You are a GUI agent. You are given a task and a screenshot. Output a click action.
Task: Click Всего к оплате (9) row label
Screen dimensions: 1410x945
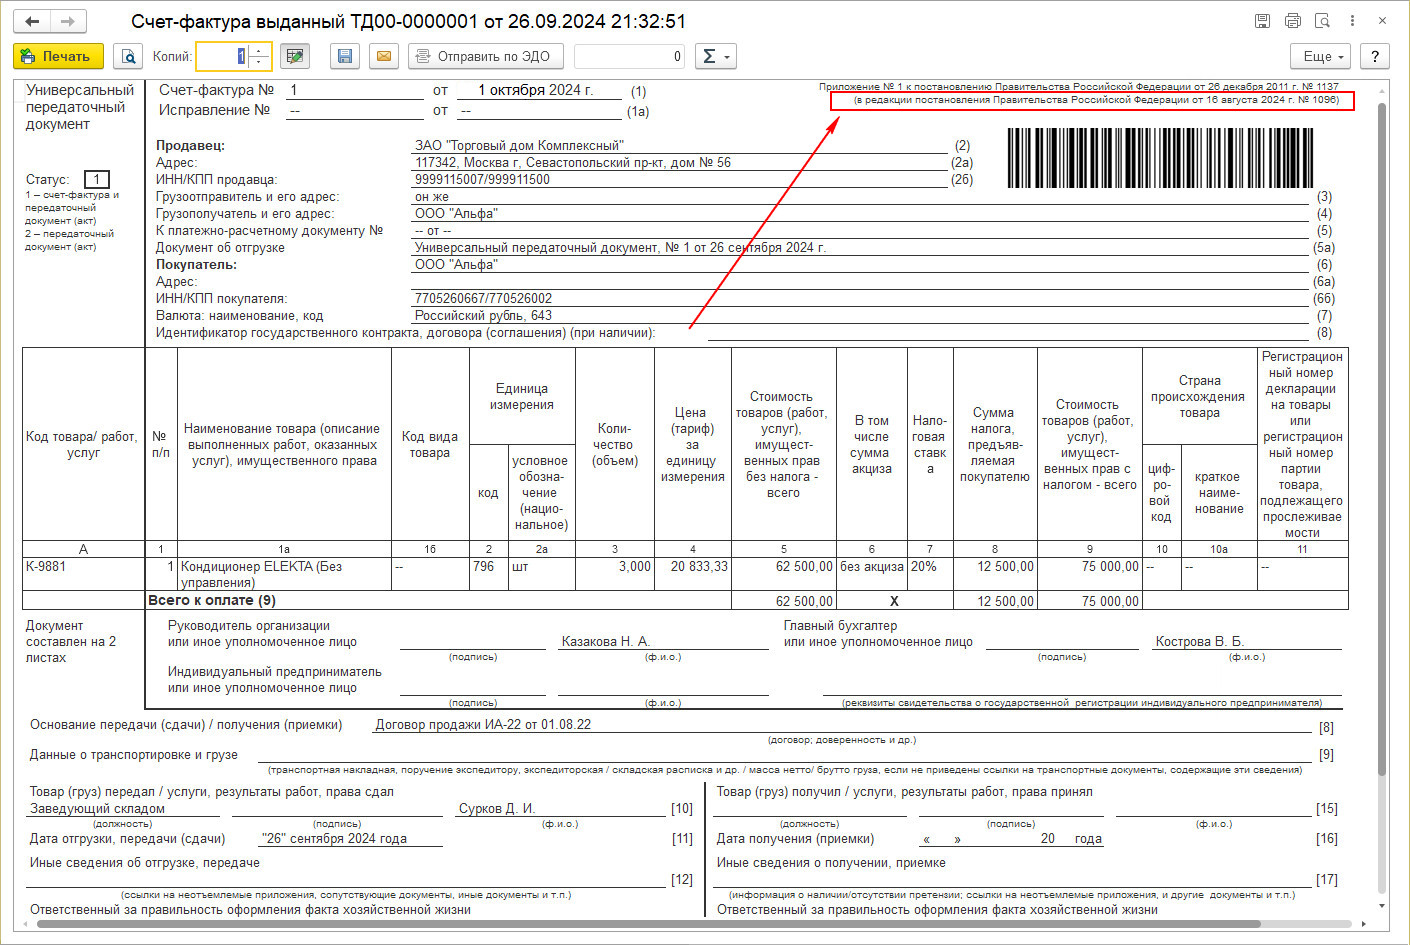point(212,601)
